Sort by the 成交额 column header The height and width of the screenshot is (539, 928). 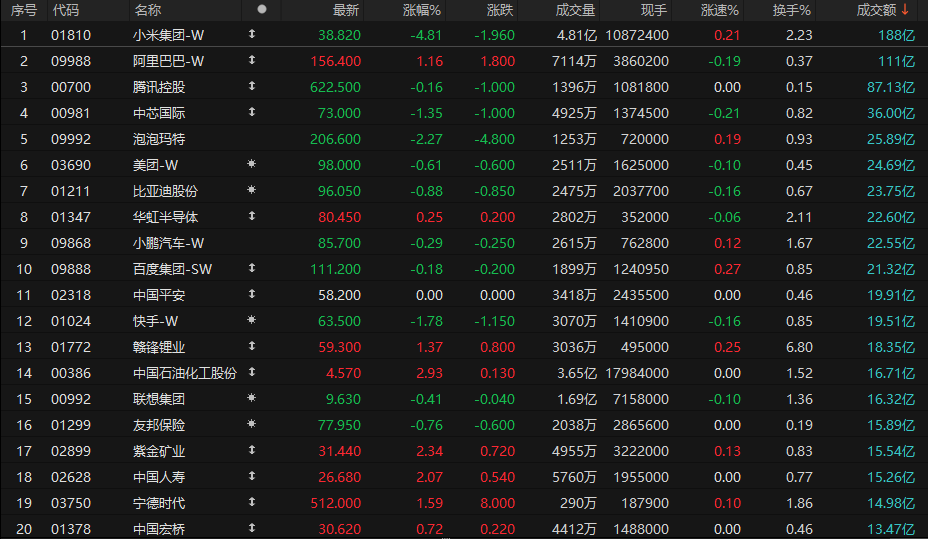[x=877, y=10]
